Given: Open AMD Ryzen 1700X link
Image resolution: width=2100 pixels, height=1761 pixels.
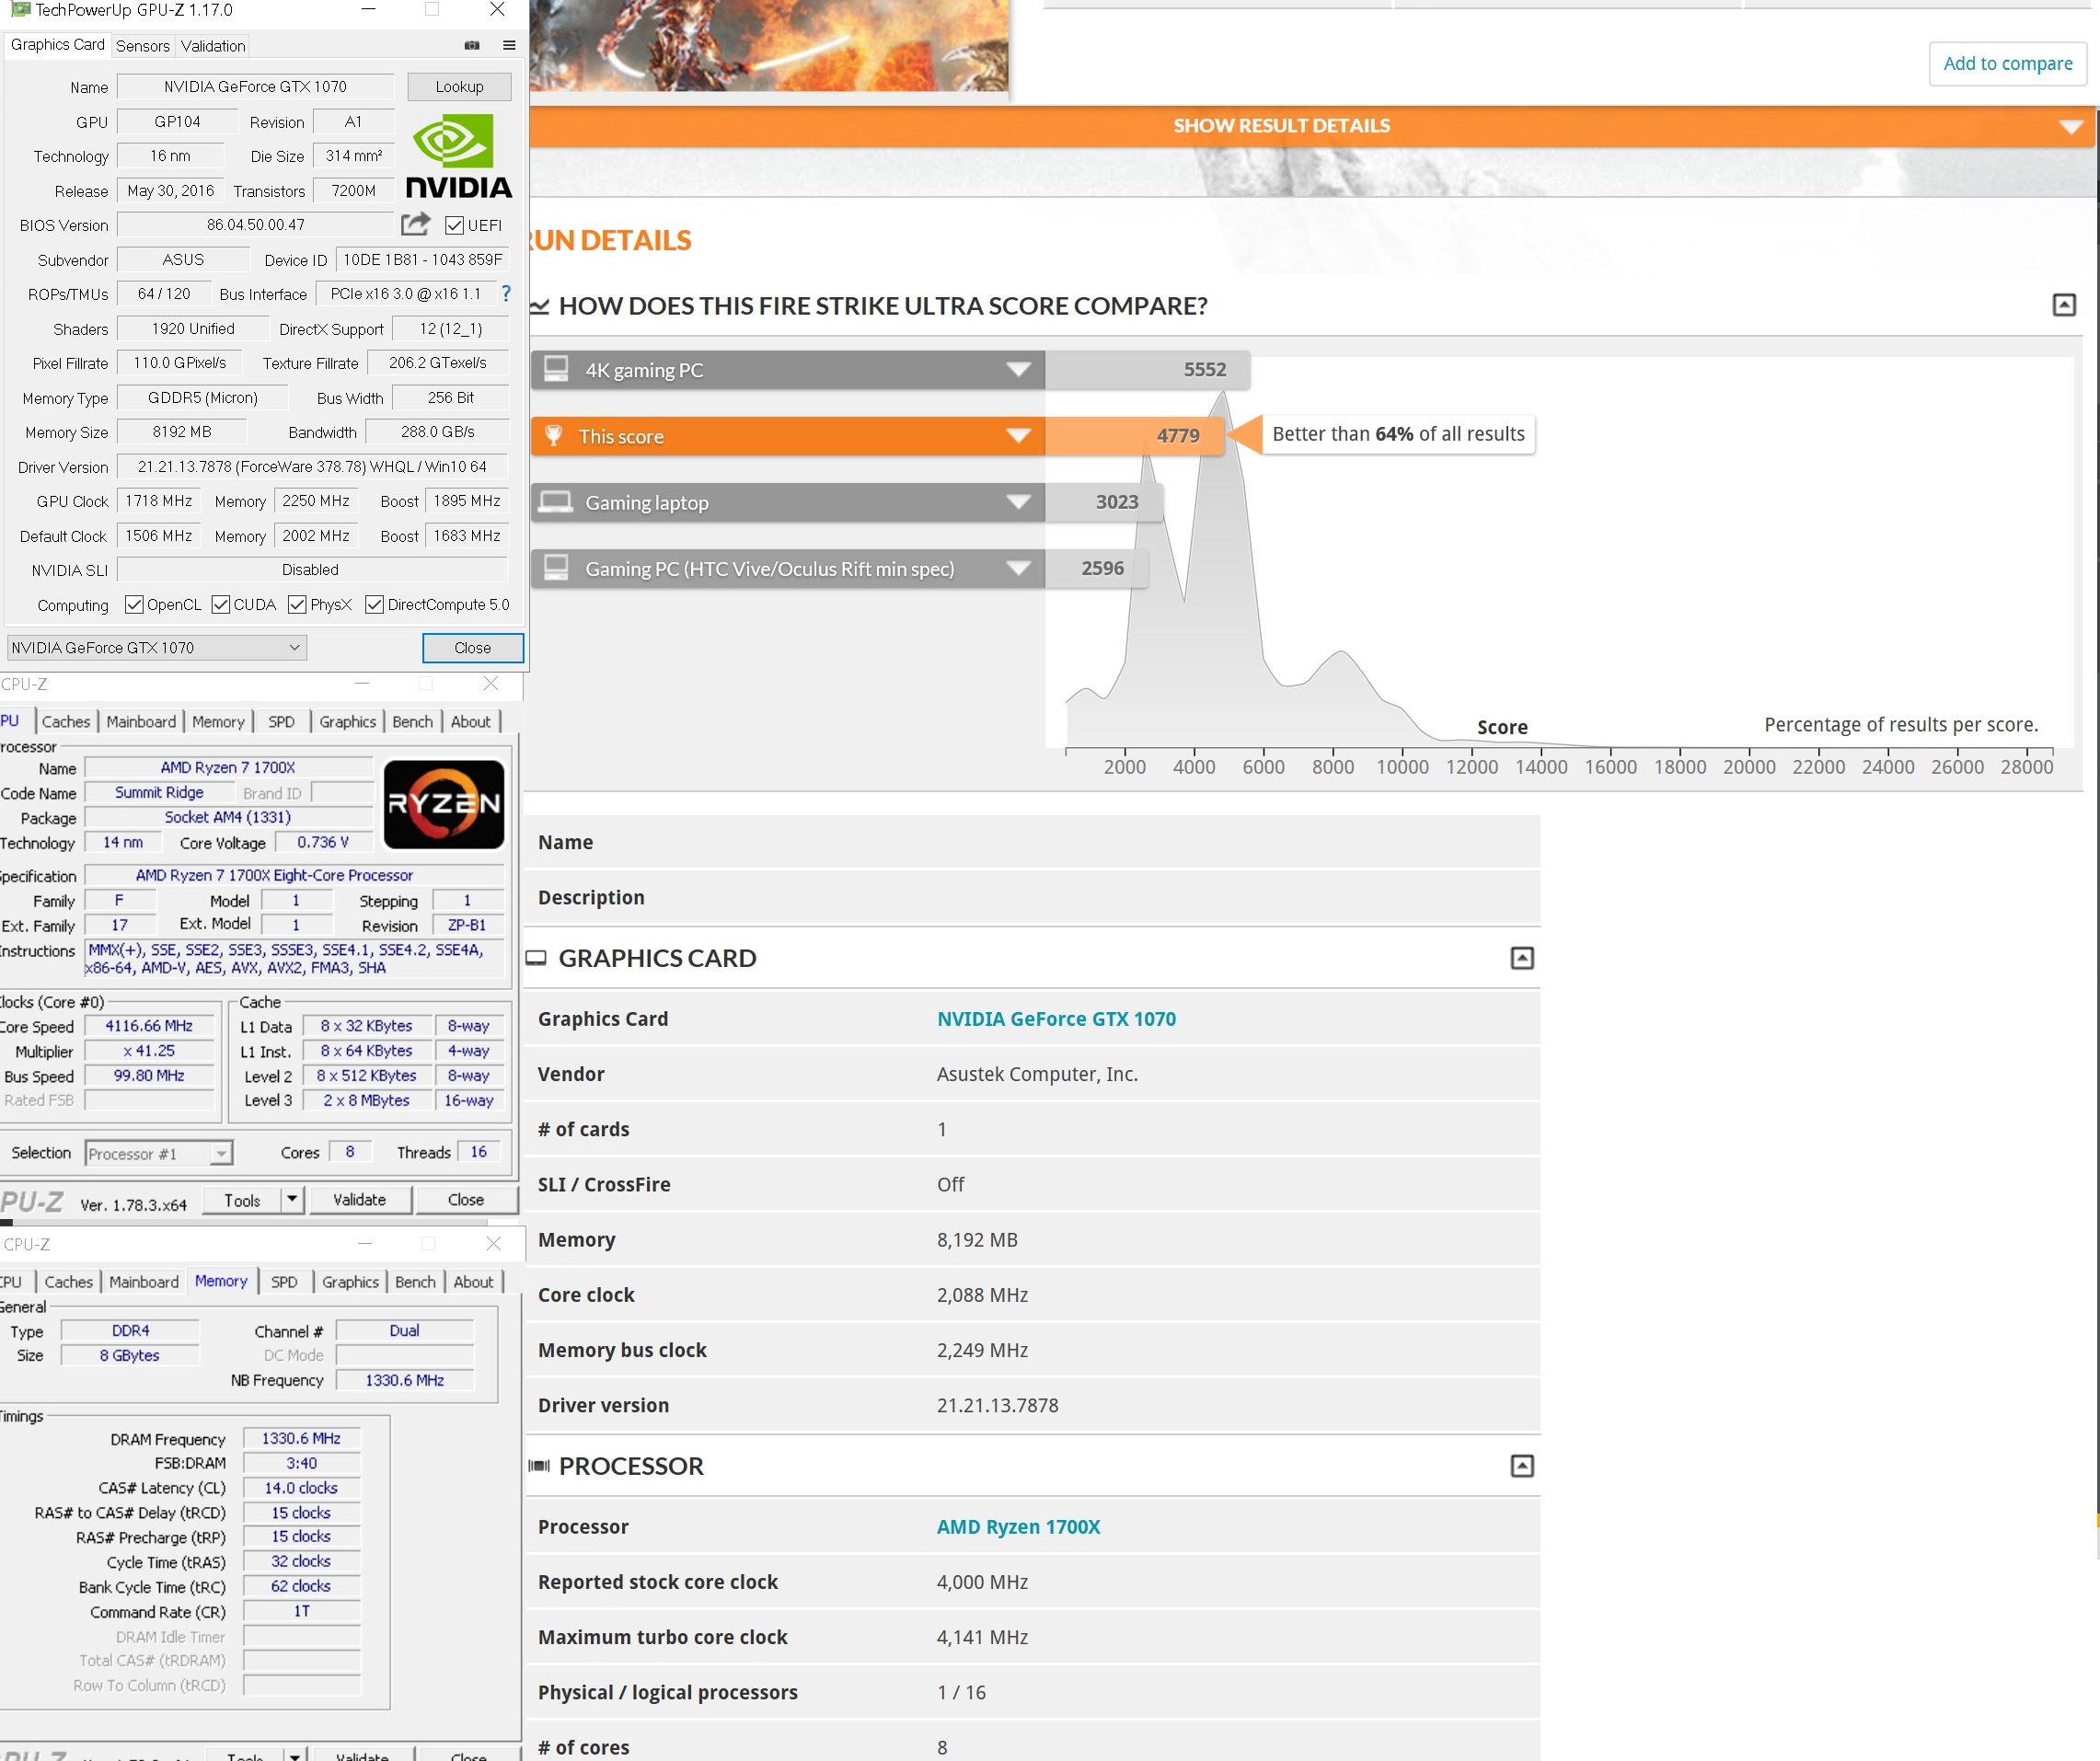Looking at the screenshot, I should click(1018, 1527).
